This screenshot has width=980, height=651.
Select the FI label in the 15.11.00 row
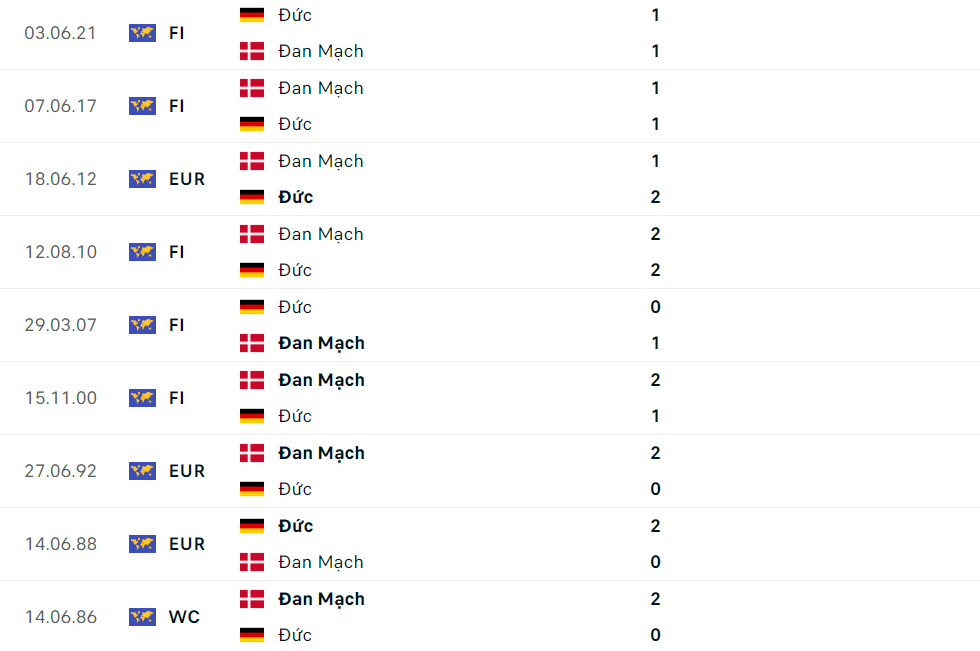[x=177, y=398]
